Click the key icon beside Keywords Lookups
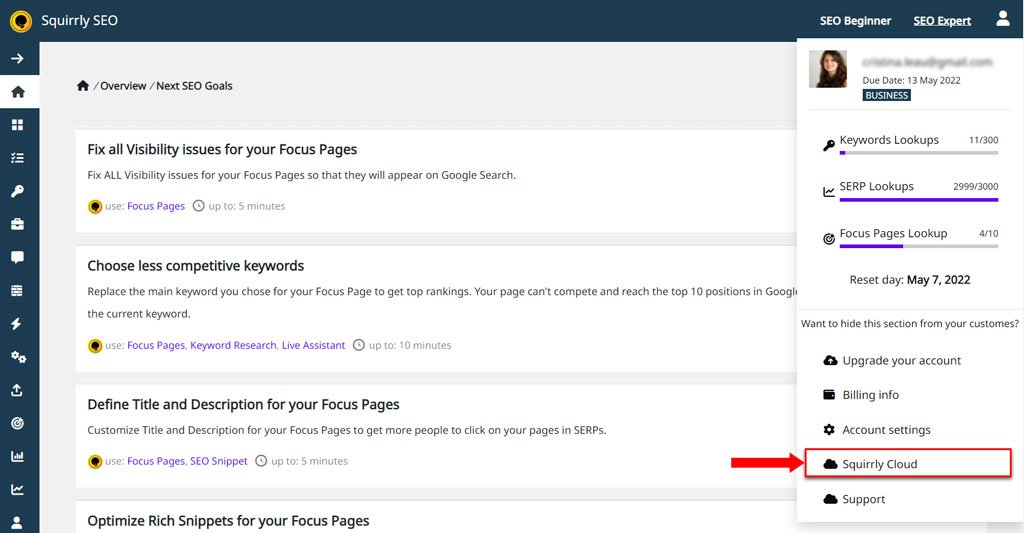This screenshot has width=1024, height=533. click(x=829, y=146)
